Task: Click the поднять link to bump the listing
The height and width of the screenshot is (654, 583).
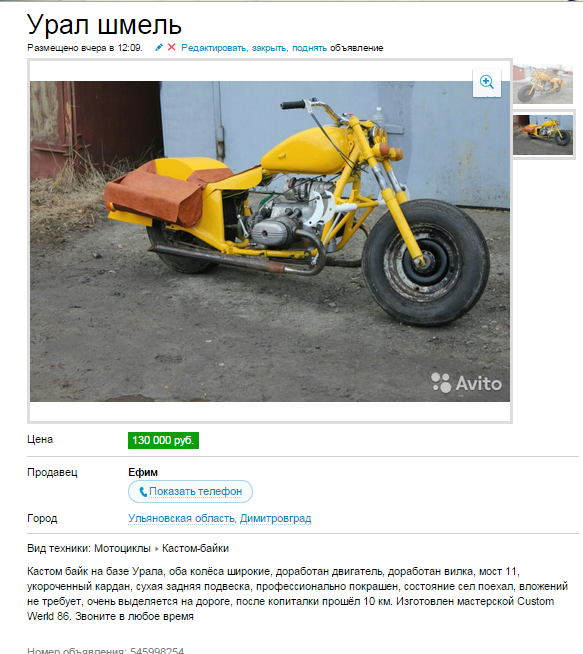Action: click(x=309, y=48)
